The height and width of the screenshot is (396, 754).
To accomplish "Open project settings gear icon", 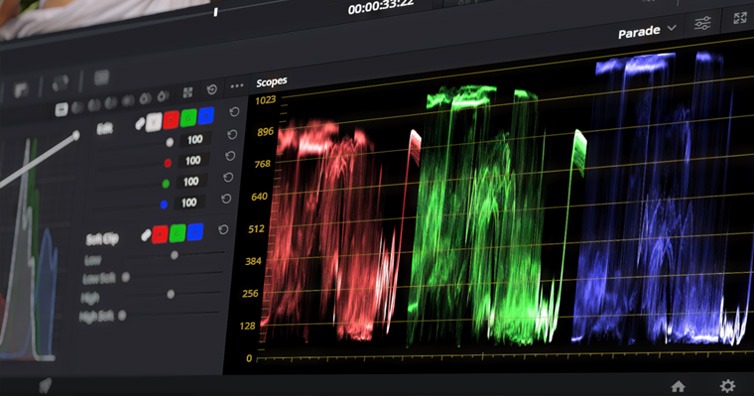I will point(727,385).
